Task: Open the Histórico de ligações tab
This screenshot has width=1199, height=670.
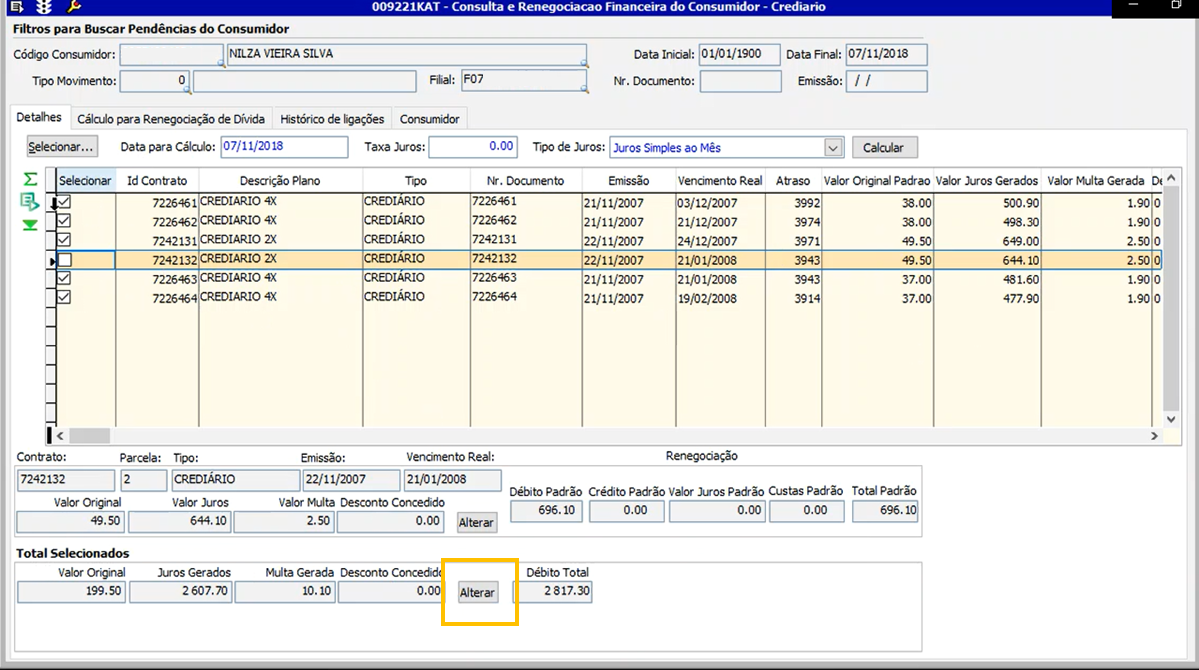Action: click(332, 119)
